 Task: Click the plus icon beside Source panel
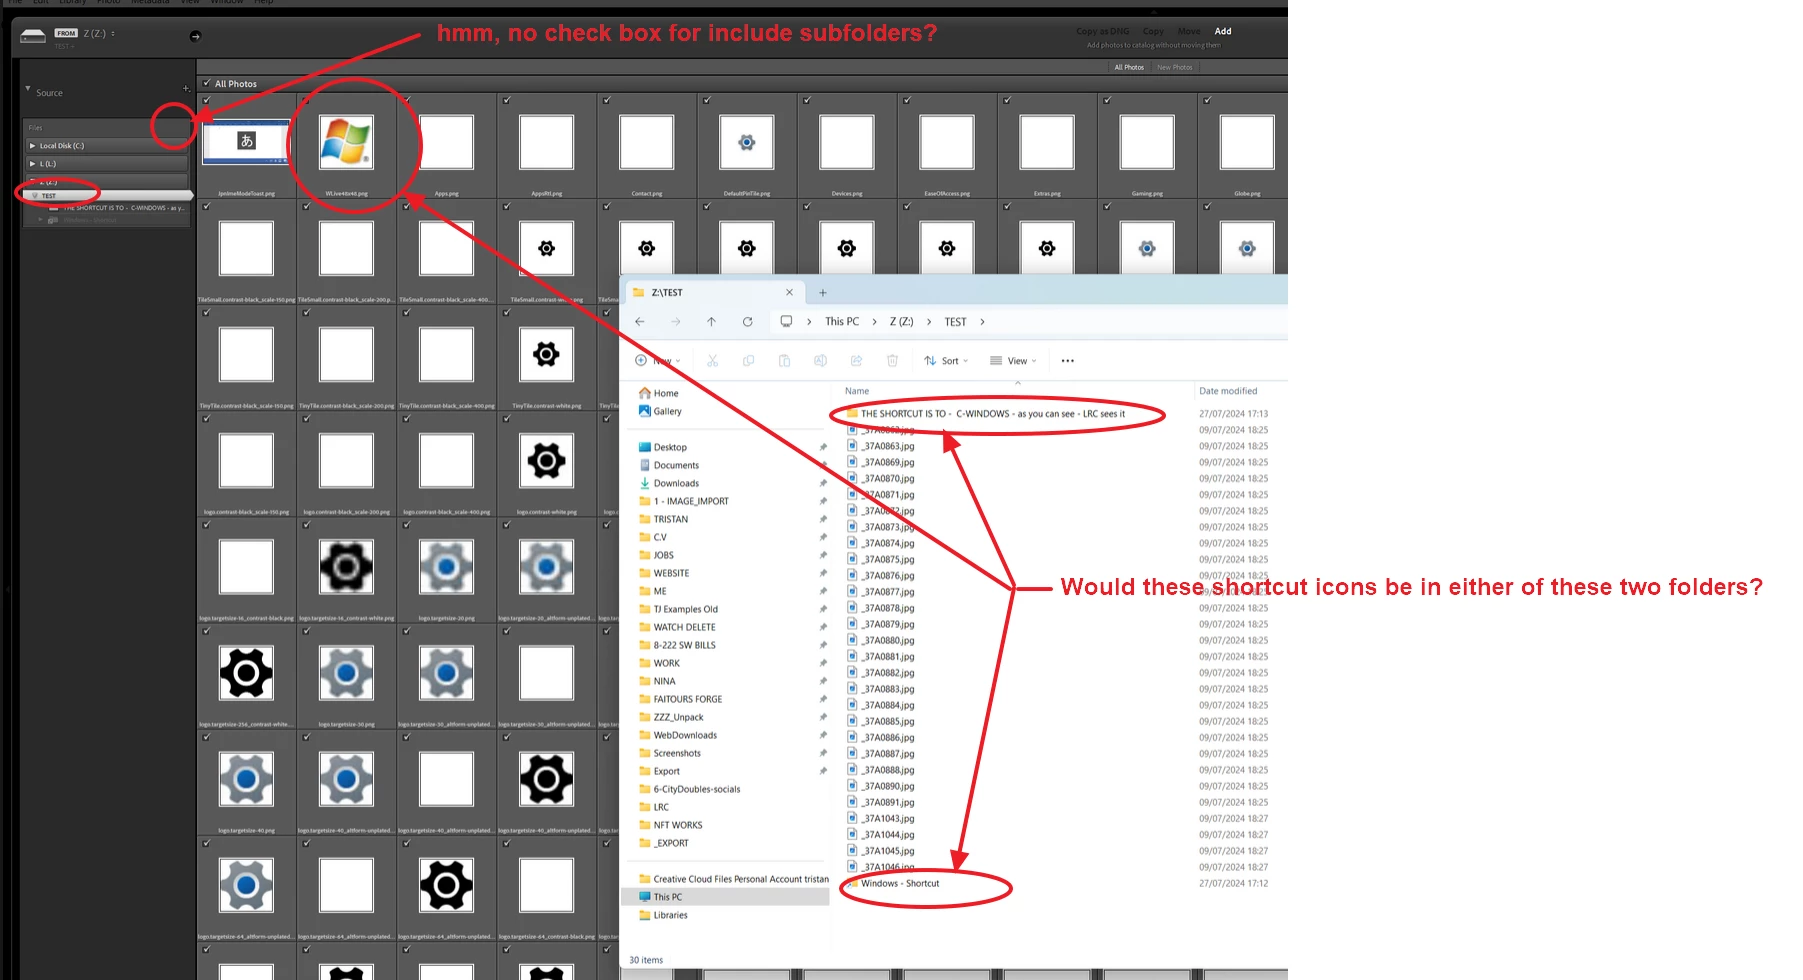tap(185, 89)
